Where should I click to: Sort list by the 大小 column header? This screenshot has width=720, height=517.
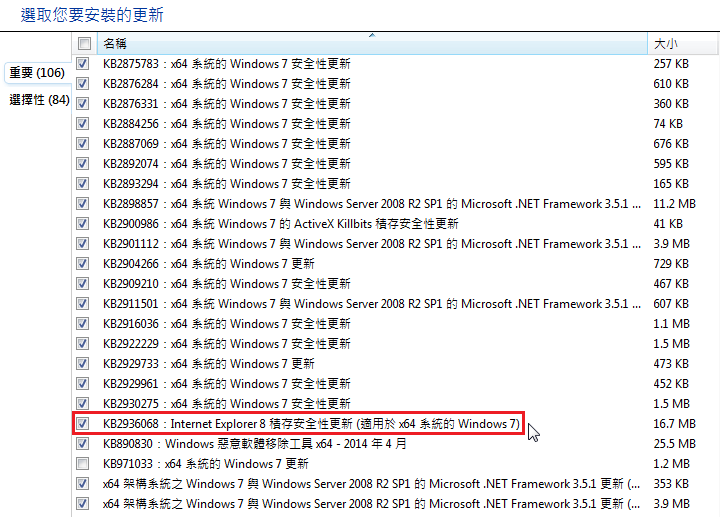(682, 44)
